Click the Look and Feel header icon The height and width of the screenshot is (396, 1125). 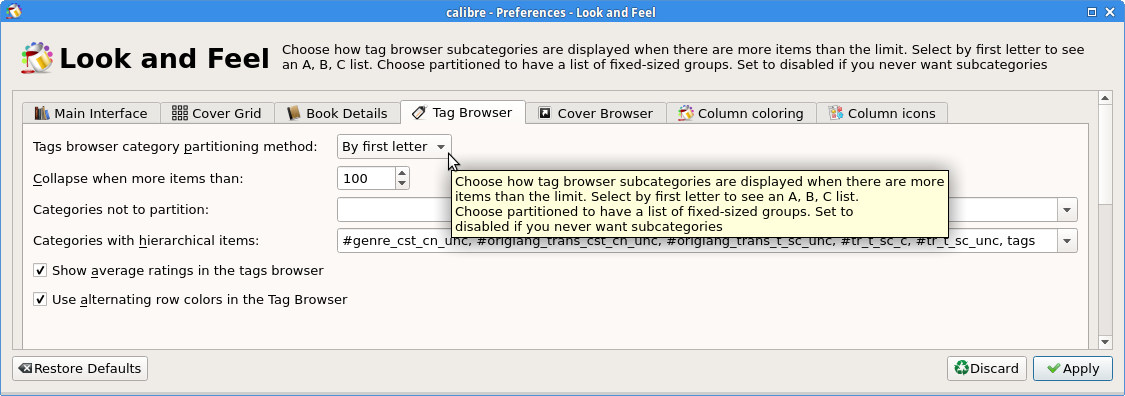pyautogui.click(x=37, y=58)
